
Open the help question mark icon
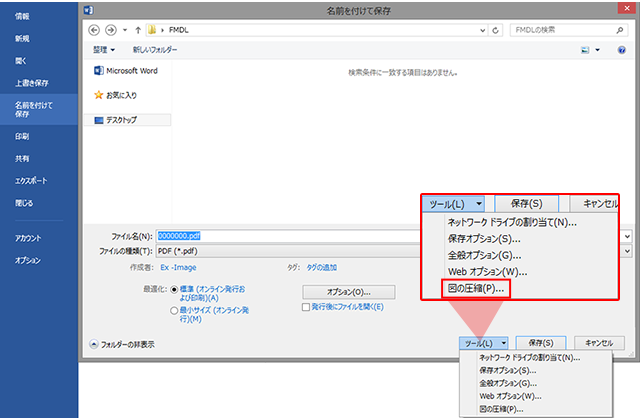pos(621,49)
